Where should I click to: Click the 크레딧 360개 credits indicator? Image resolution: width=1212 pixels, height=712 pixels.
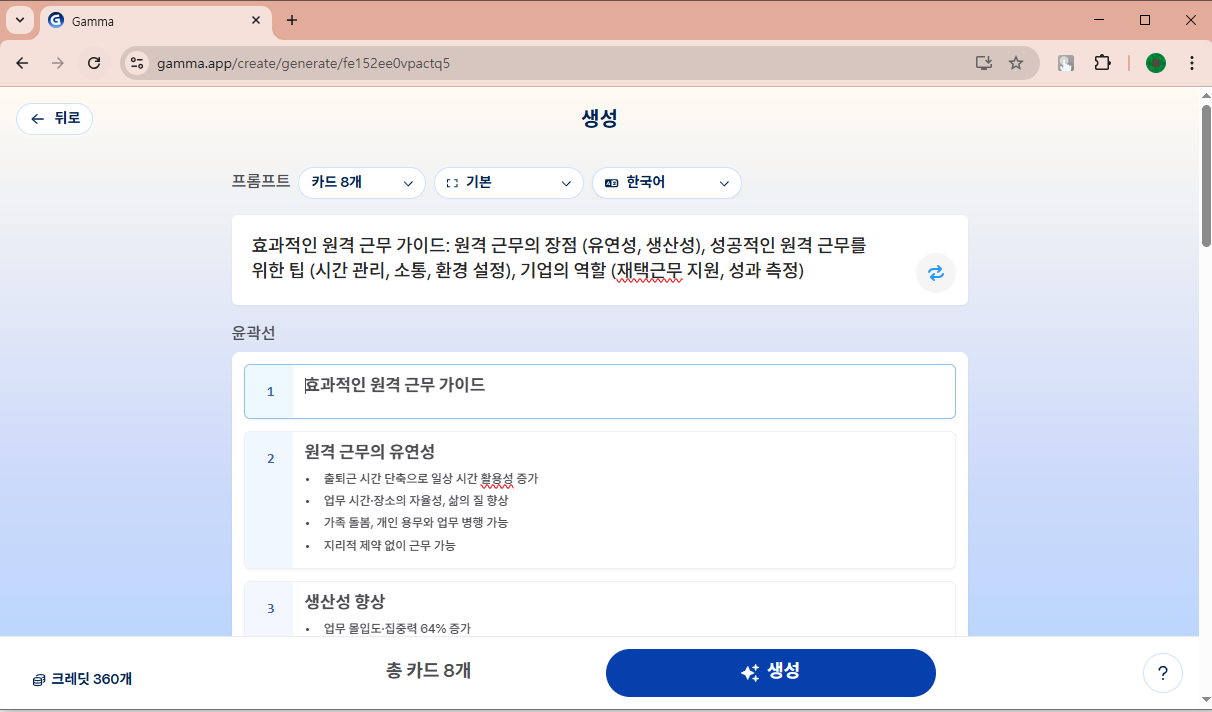82,679
